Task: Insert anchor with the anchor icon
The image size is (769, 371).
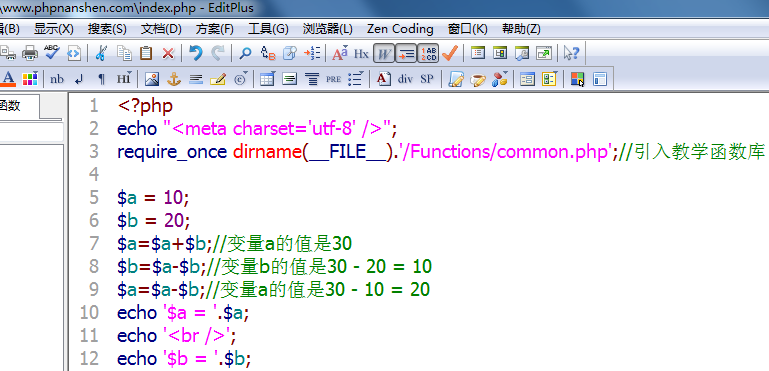Action: pyautogui.click(x=174, y=79)
